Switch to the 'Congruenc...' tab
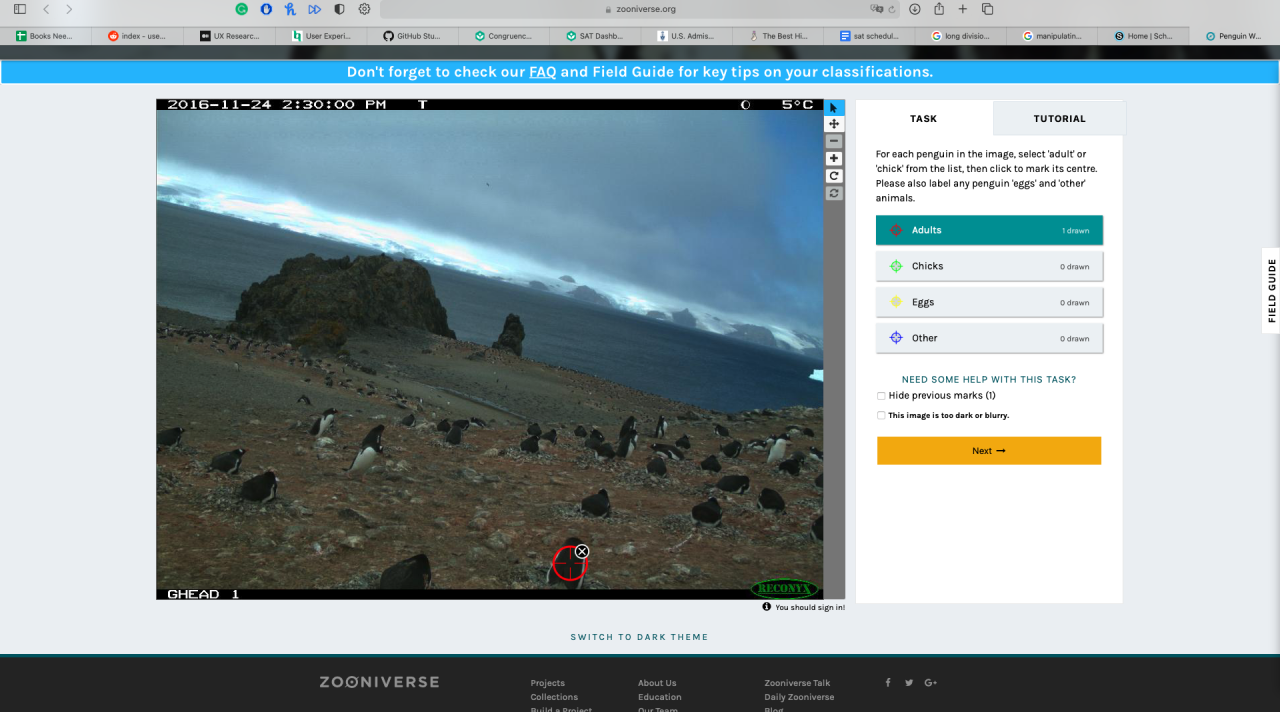The width and height of the screenshot is (1280, 712). pyautogui.click(x=505, y=36)
